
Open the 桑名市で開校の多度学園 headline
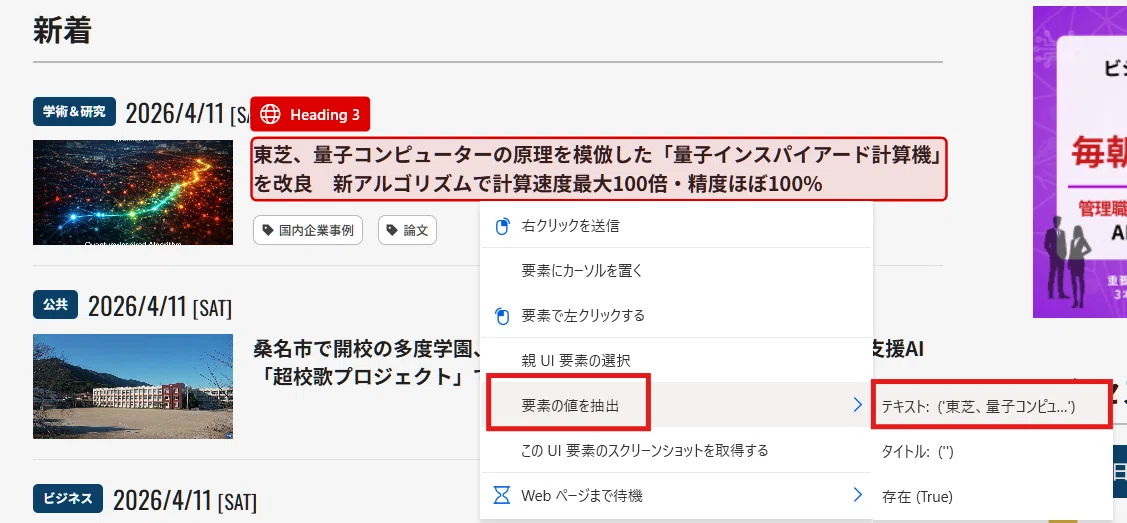point(367,363)
